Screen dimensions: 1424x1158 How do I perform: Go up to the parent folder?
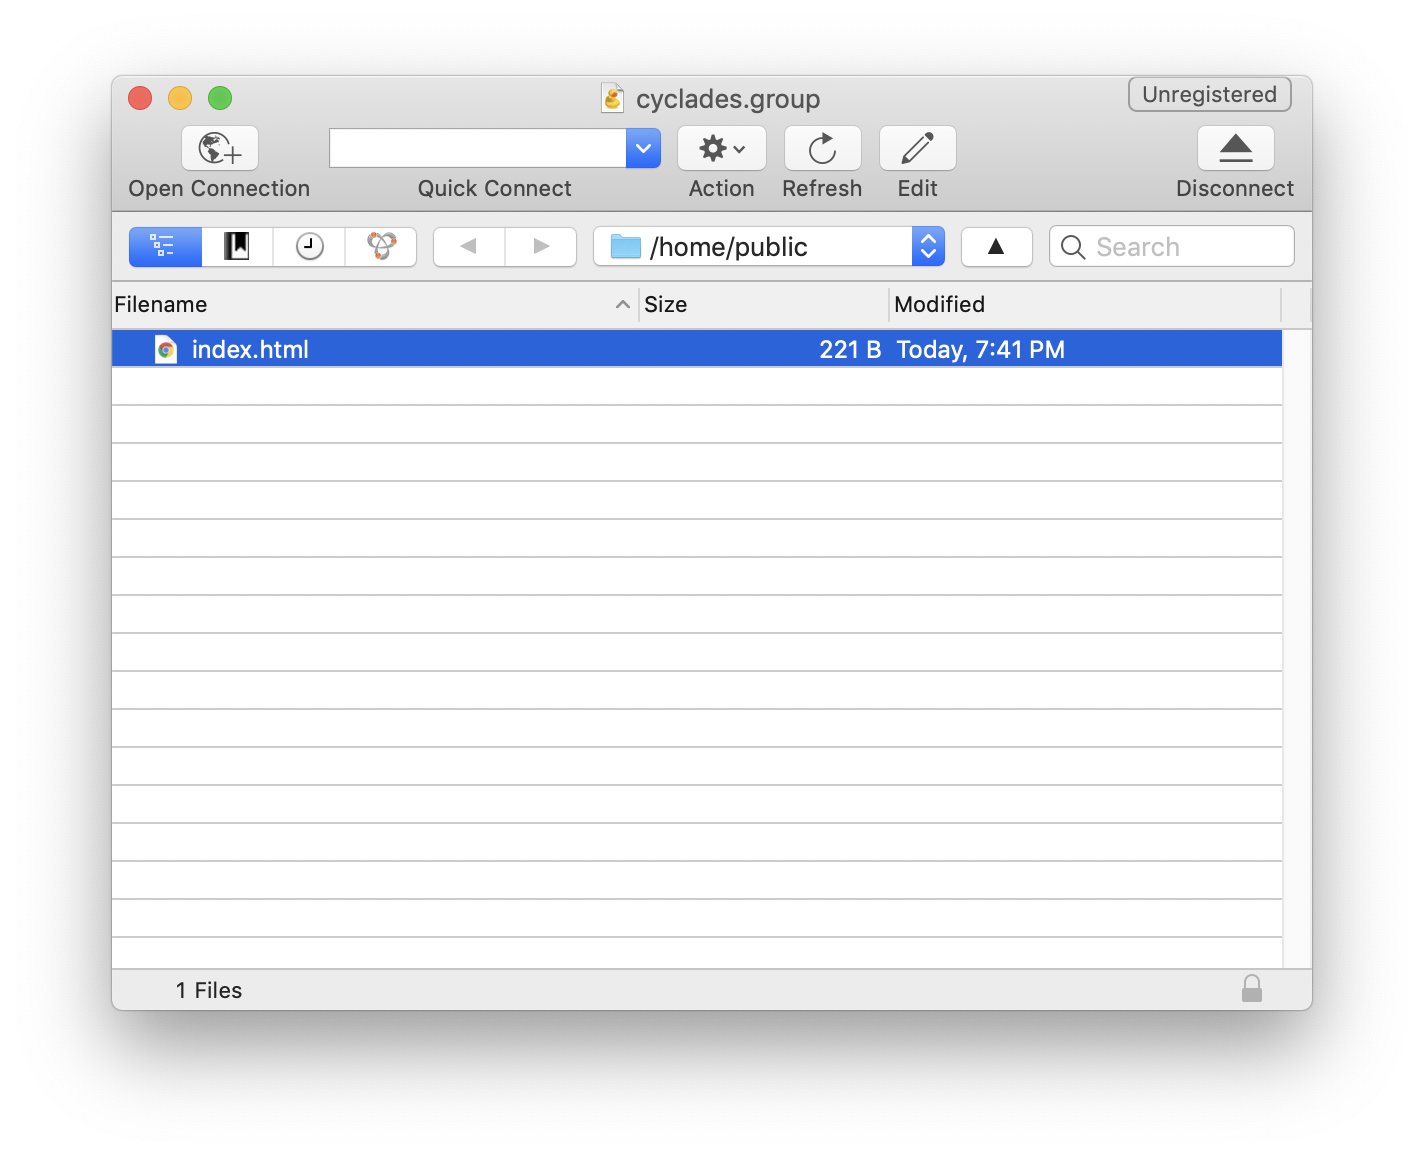coord(996,247)
